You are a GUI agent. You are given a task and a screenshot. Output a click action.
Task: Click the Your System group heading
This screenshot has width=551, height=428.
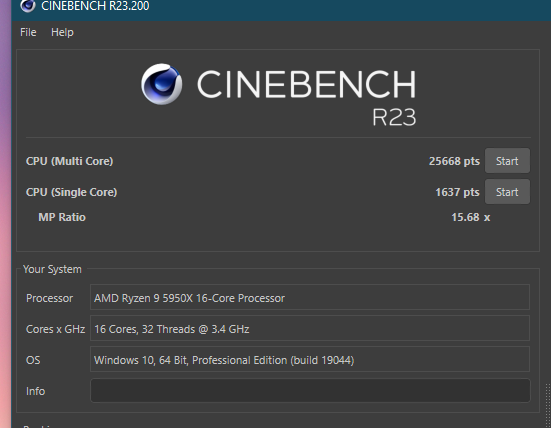pos(52,269)
